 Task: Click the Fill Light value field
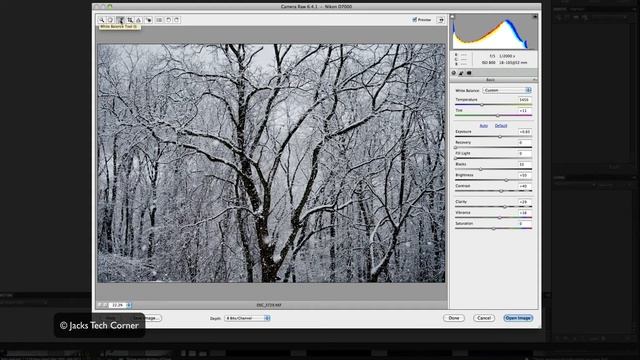click(524, 153)
